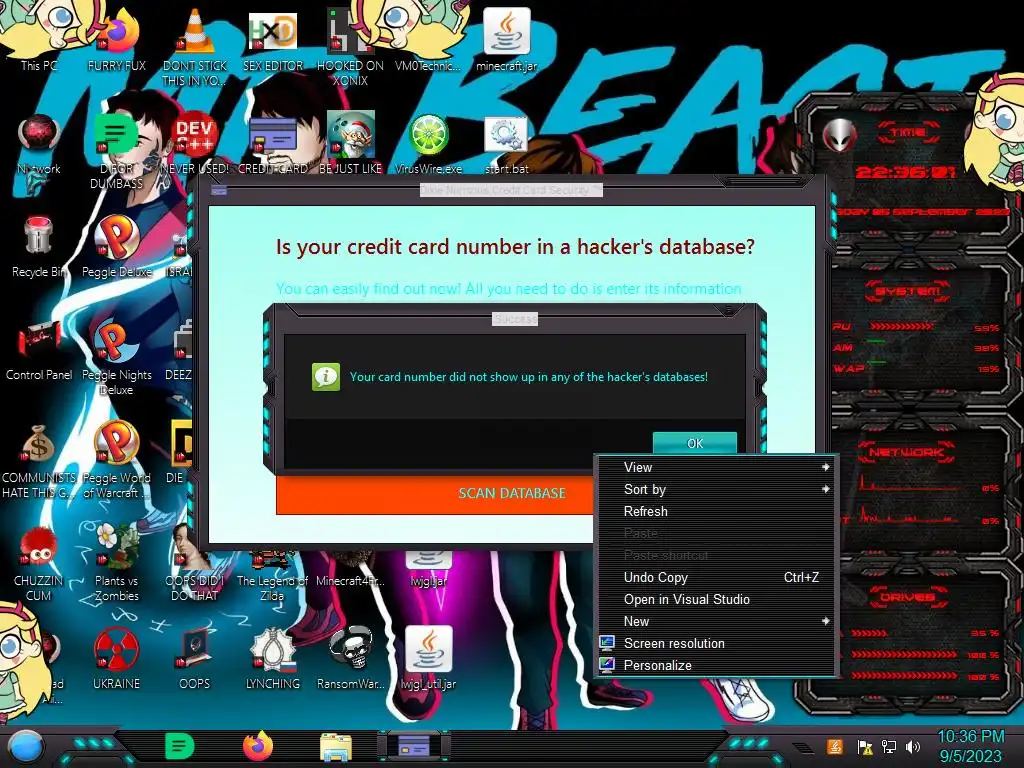Open Personalize from context menu

click(x=716, y=665)
